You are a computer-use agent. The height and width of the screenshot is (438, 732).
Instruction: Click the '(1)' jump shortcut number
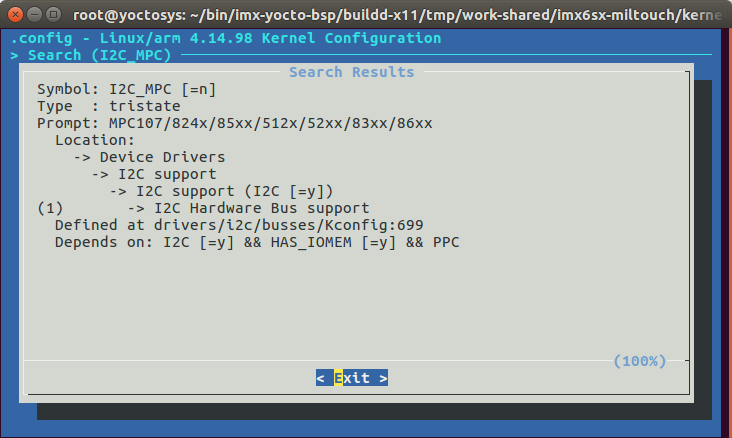(x=50, y=208)
